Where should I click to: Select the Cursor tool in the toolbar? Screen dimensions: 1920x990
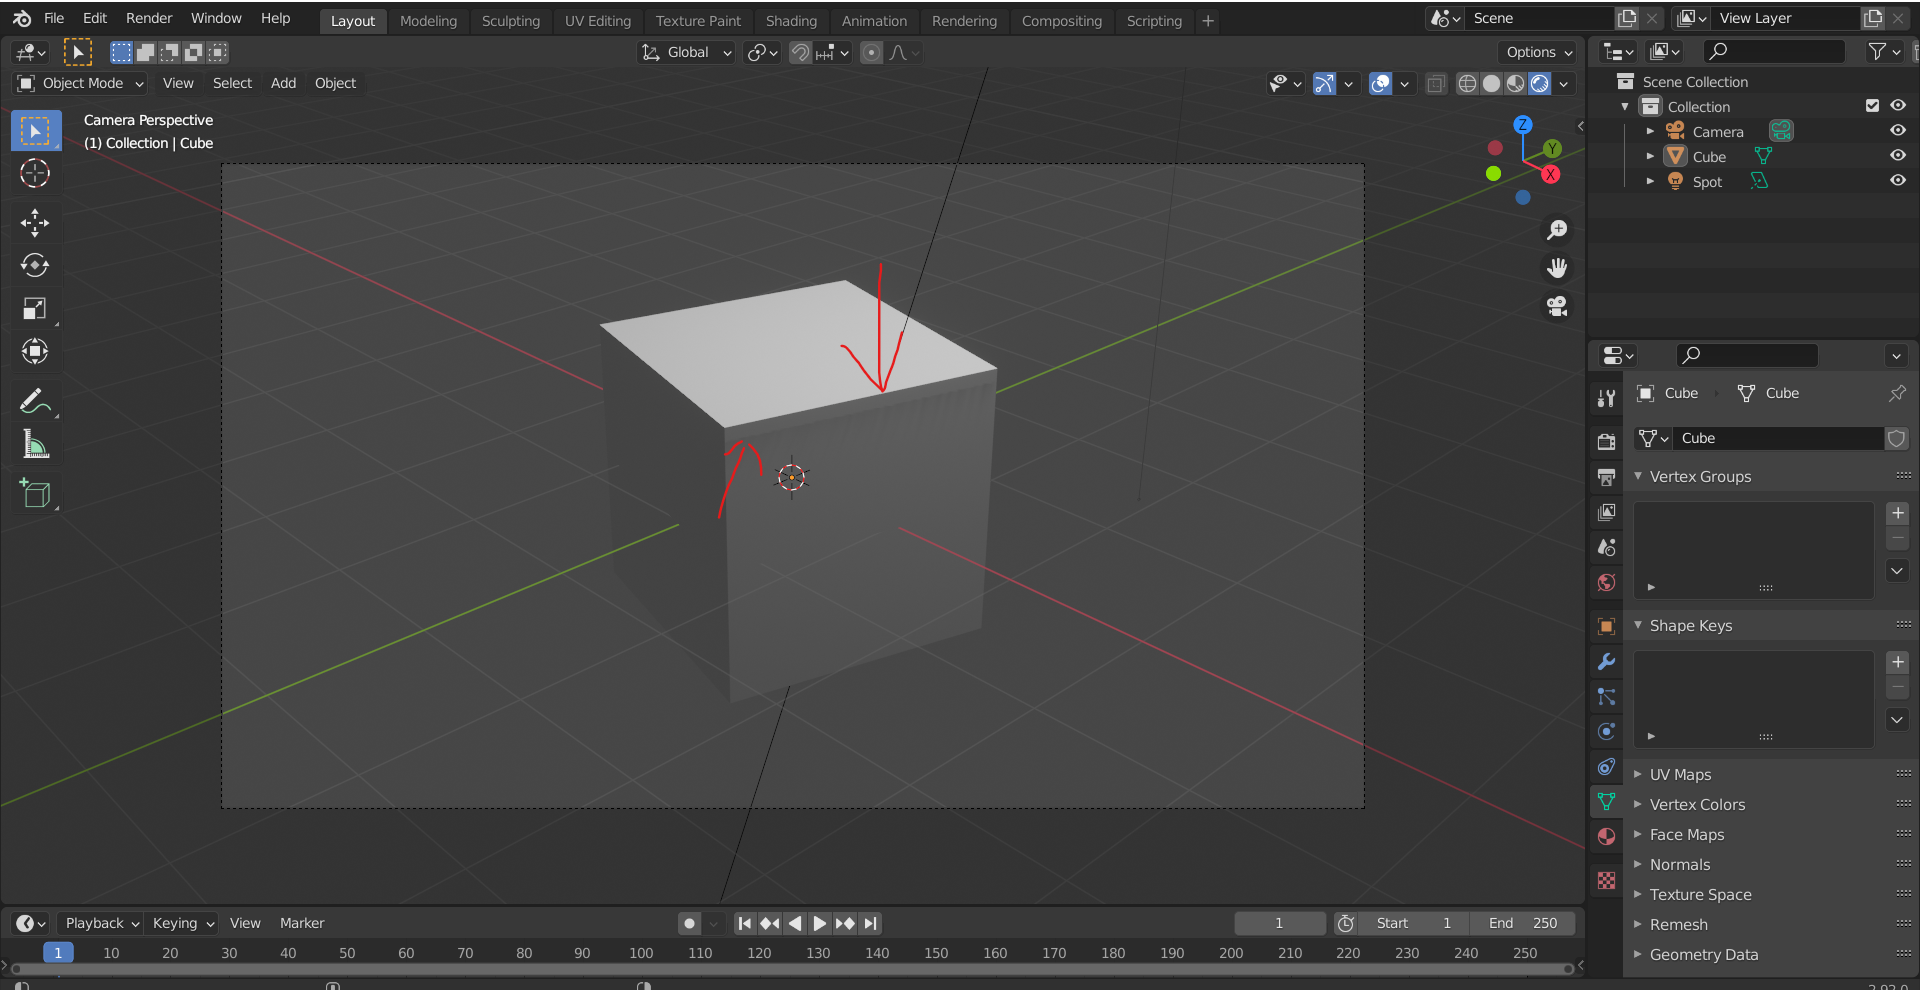[x=35, y=174]
